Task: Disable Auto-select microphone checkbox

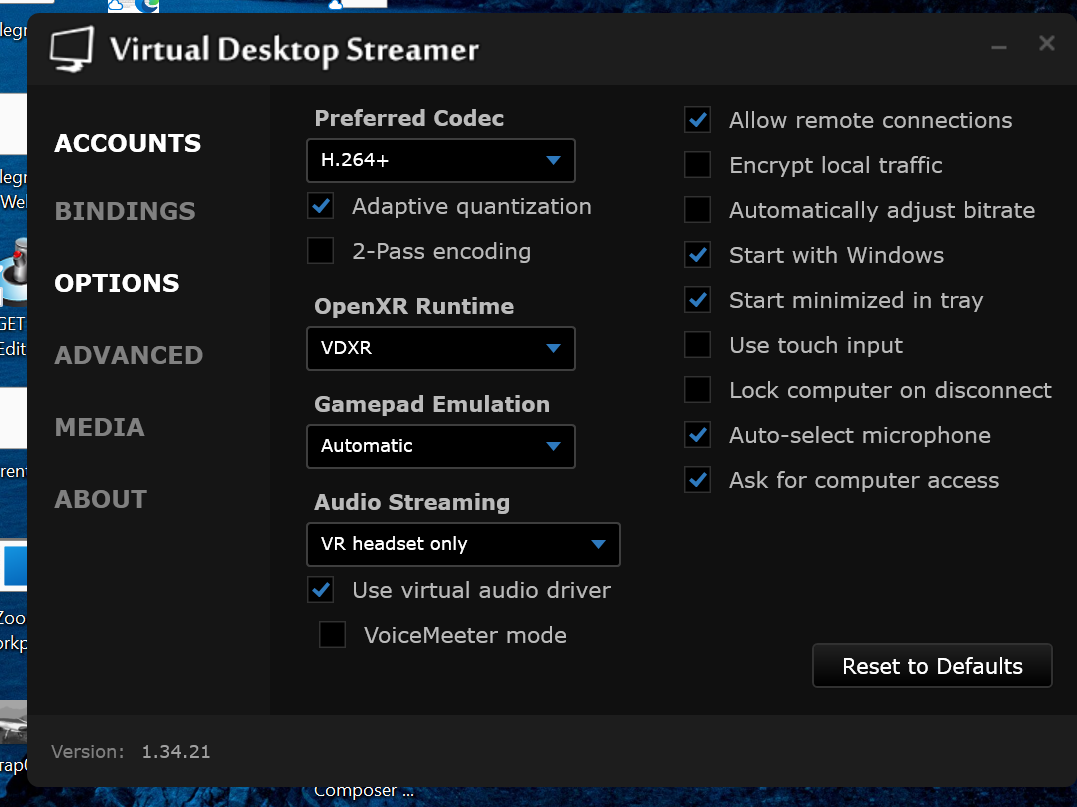Action: (698, 435)
